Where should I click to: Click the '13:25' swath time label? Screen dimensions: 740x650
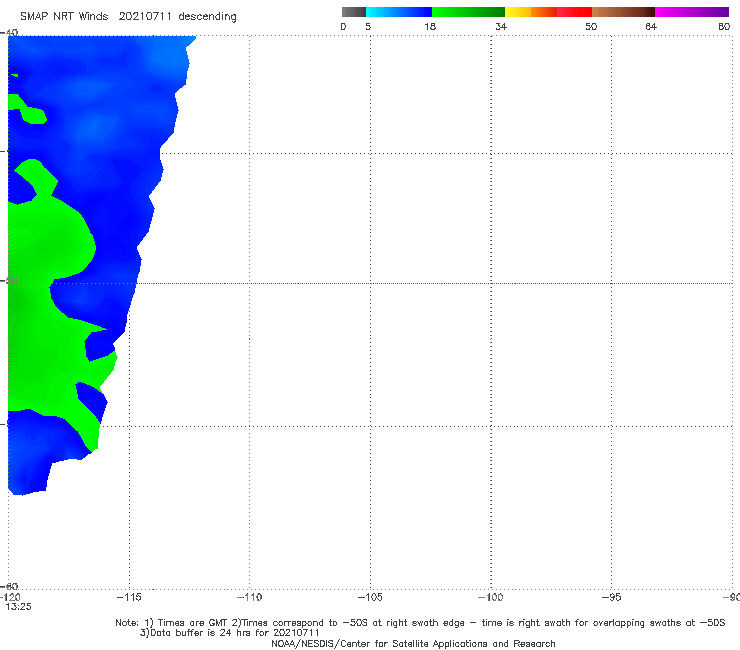18,607
